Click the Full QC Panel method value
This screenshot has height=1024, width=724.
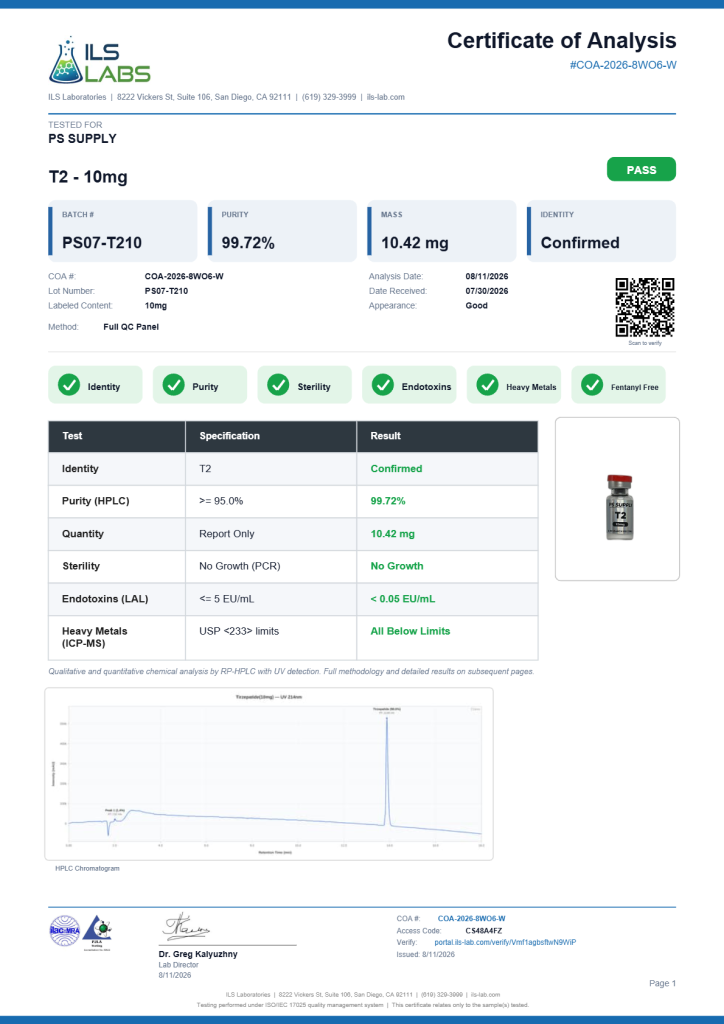click(131, 327)
